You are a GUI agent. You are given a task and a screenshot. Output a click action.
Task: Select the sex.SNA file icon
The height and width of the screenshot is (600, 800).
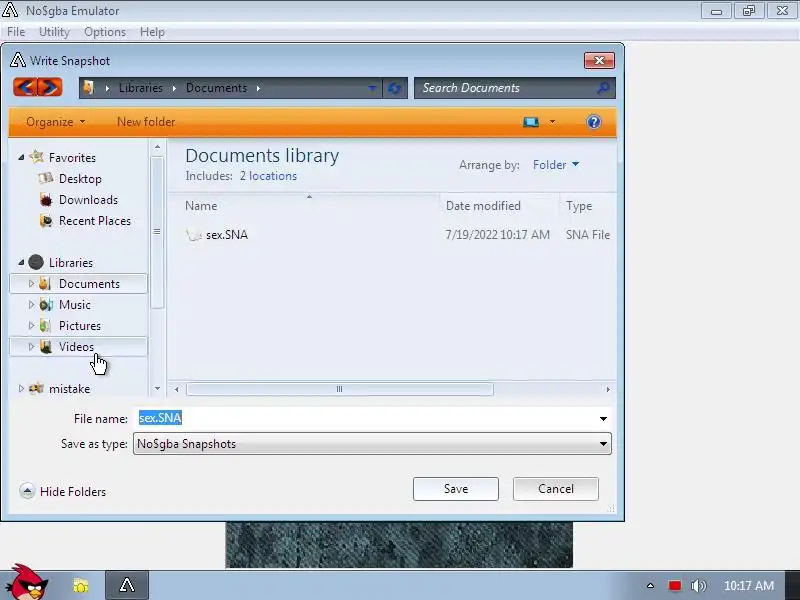(194, 235)
